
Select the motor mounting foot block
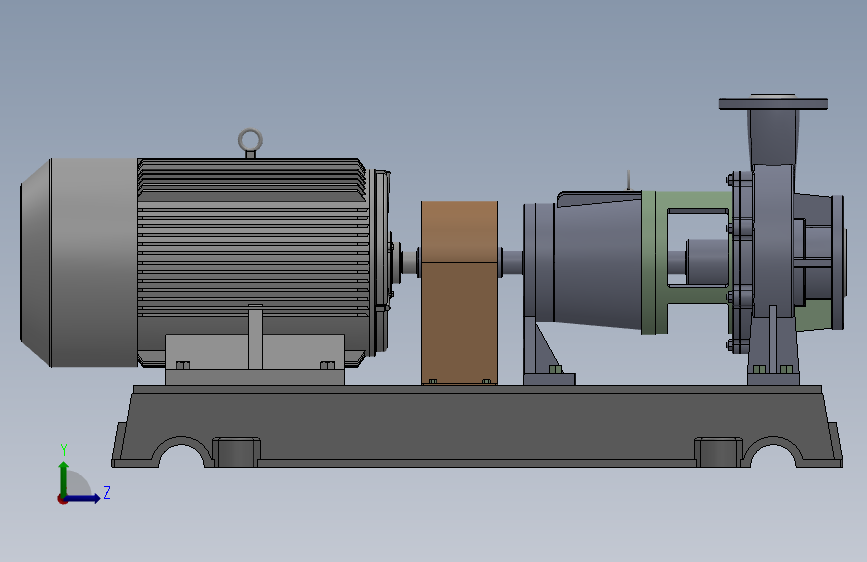coord(255,358)
